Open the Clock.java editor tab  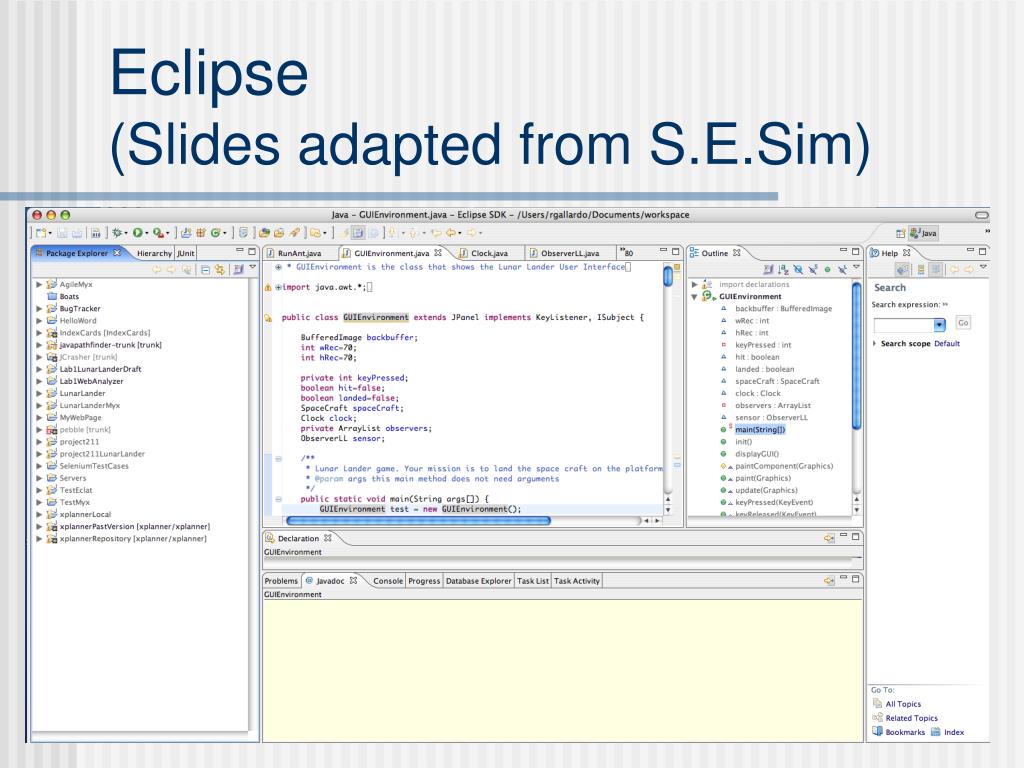click(x=489, y=253)
